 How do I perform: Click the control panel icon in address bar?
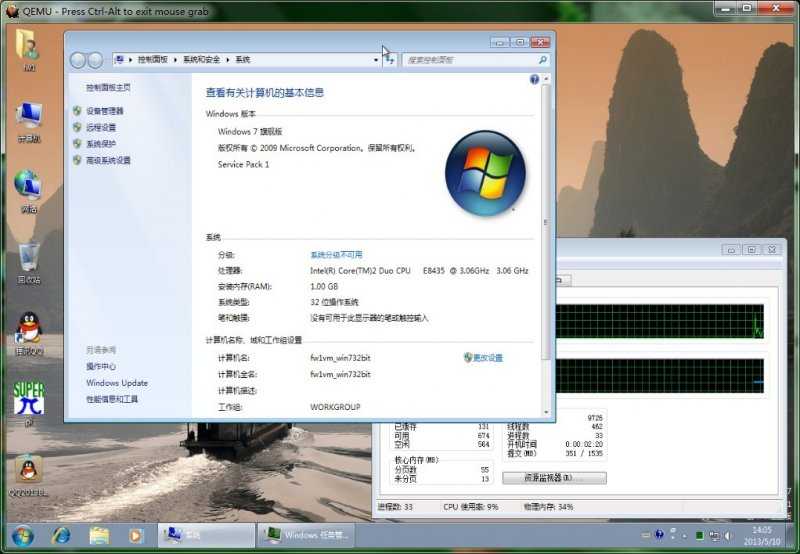click(119, 60)
